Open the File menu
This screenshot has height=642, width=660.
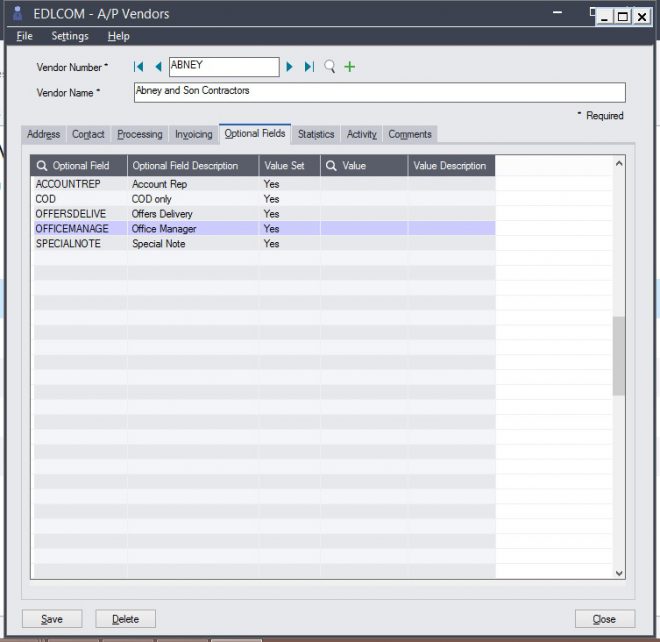coord(24,36)
